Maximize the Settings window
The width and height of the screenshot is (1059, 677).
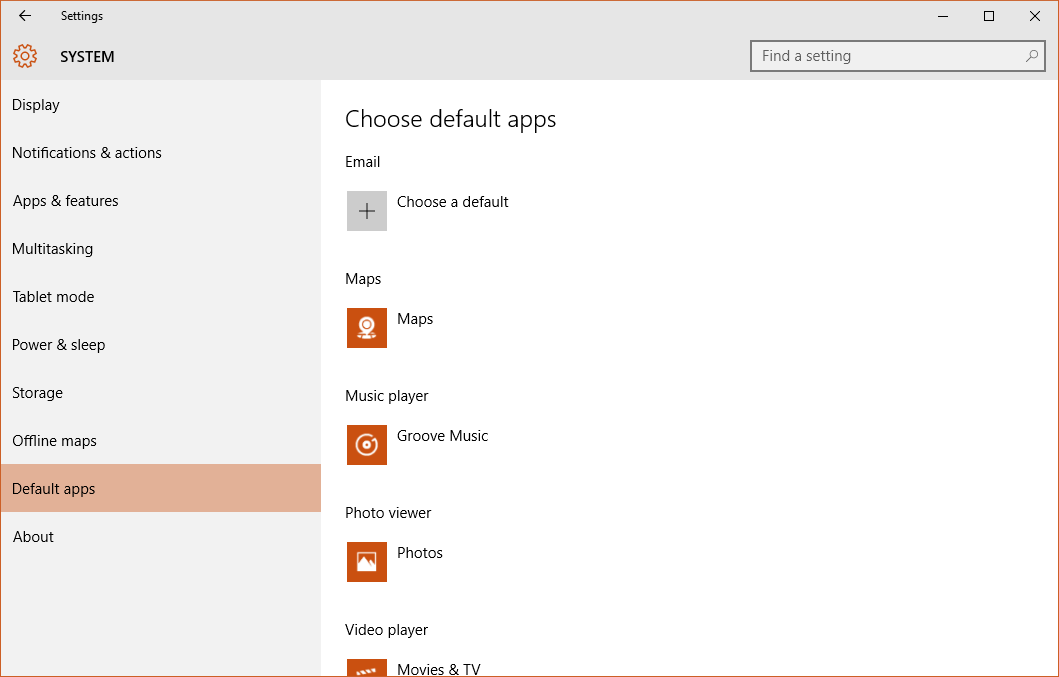click(989, 16)
